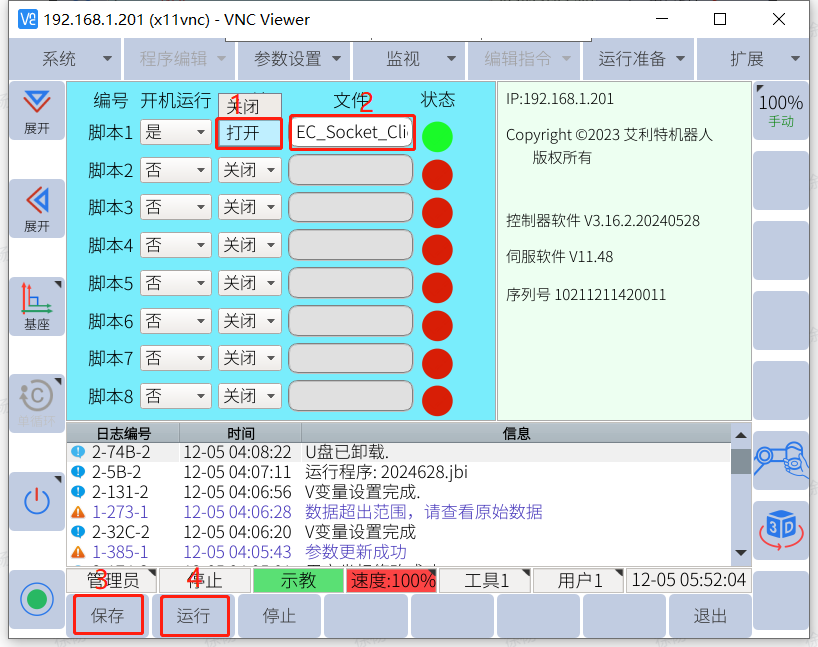Click the red speed 100% indicator
The image size is (818, 647).
pyautogui.click(x=391, y=580)
